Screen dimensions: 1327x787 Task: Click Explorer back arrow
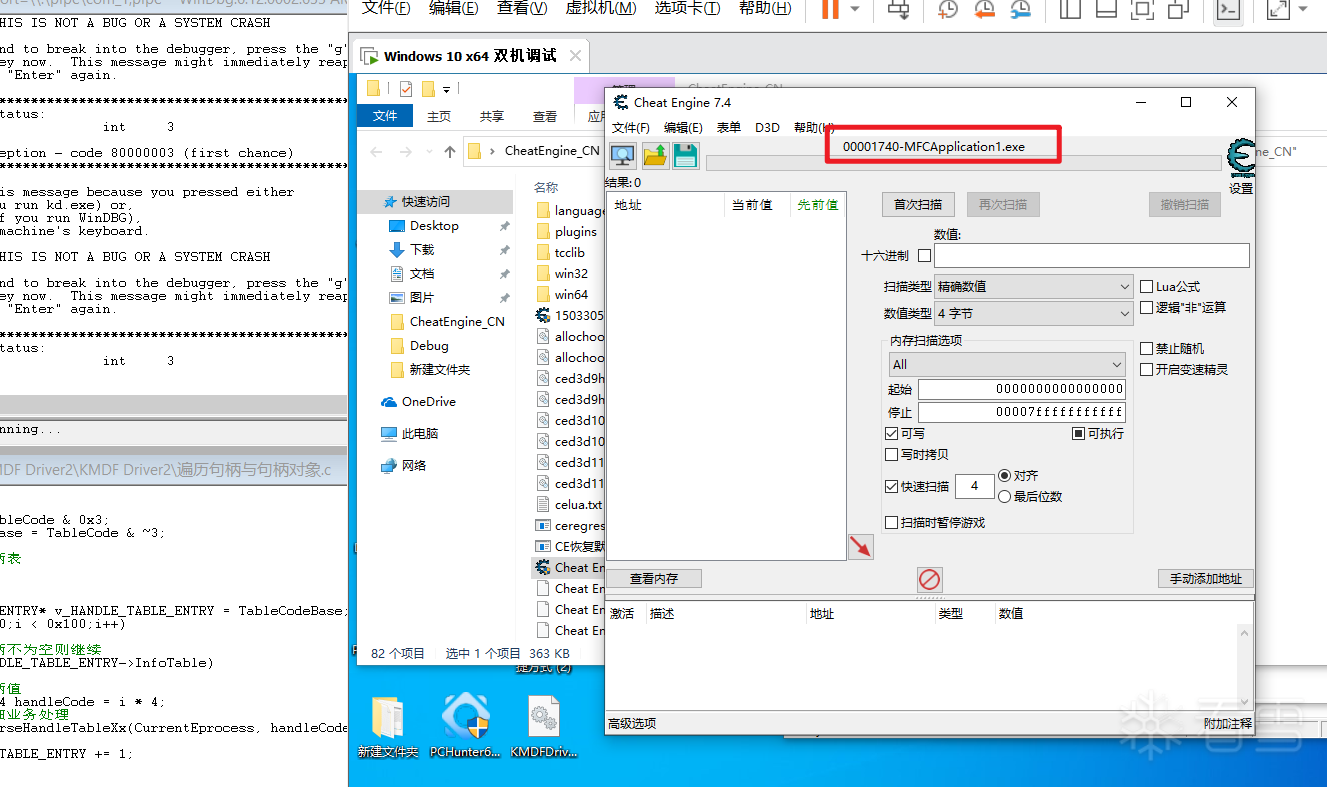[376, 152]
